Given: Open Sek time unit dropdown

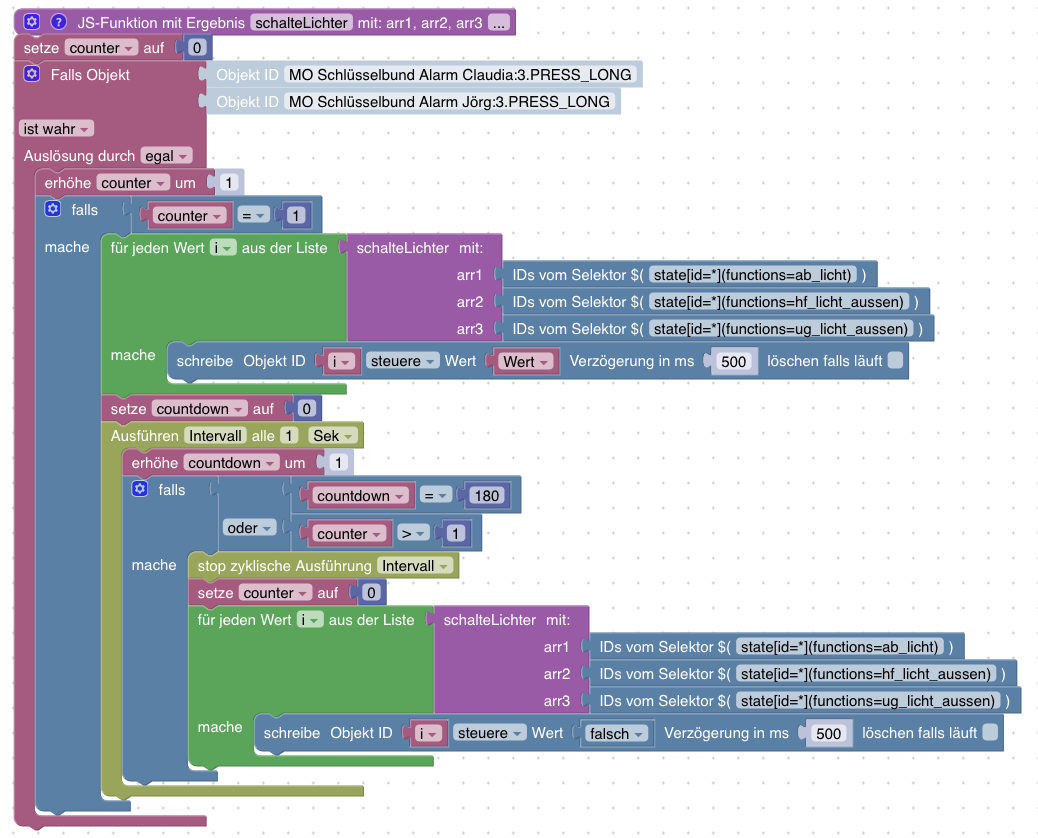Looking at the screenshot, I should click(x=334, y=436).
